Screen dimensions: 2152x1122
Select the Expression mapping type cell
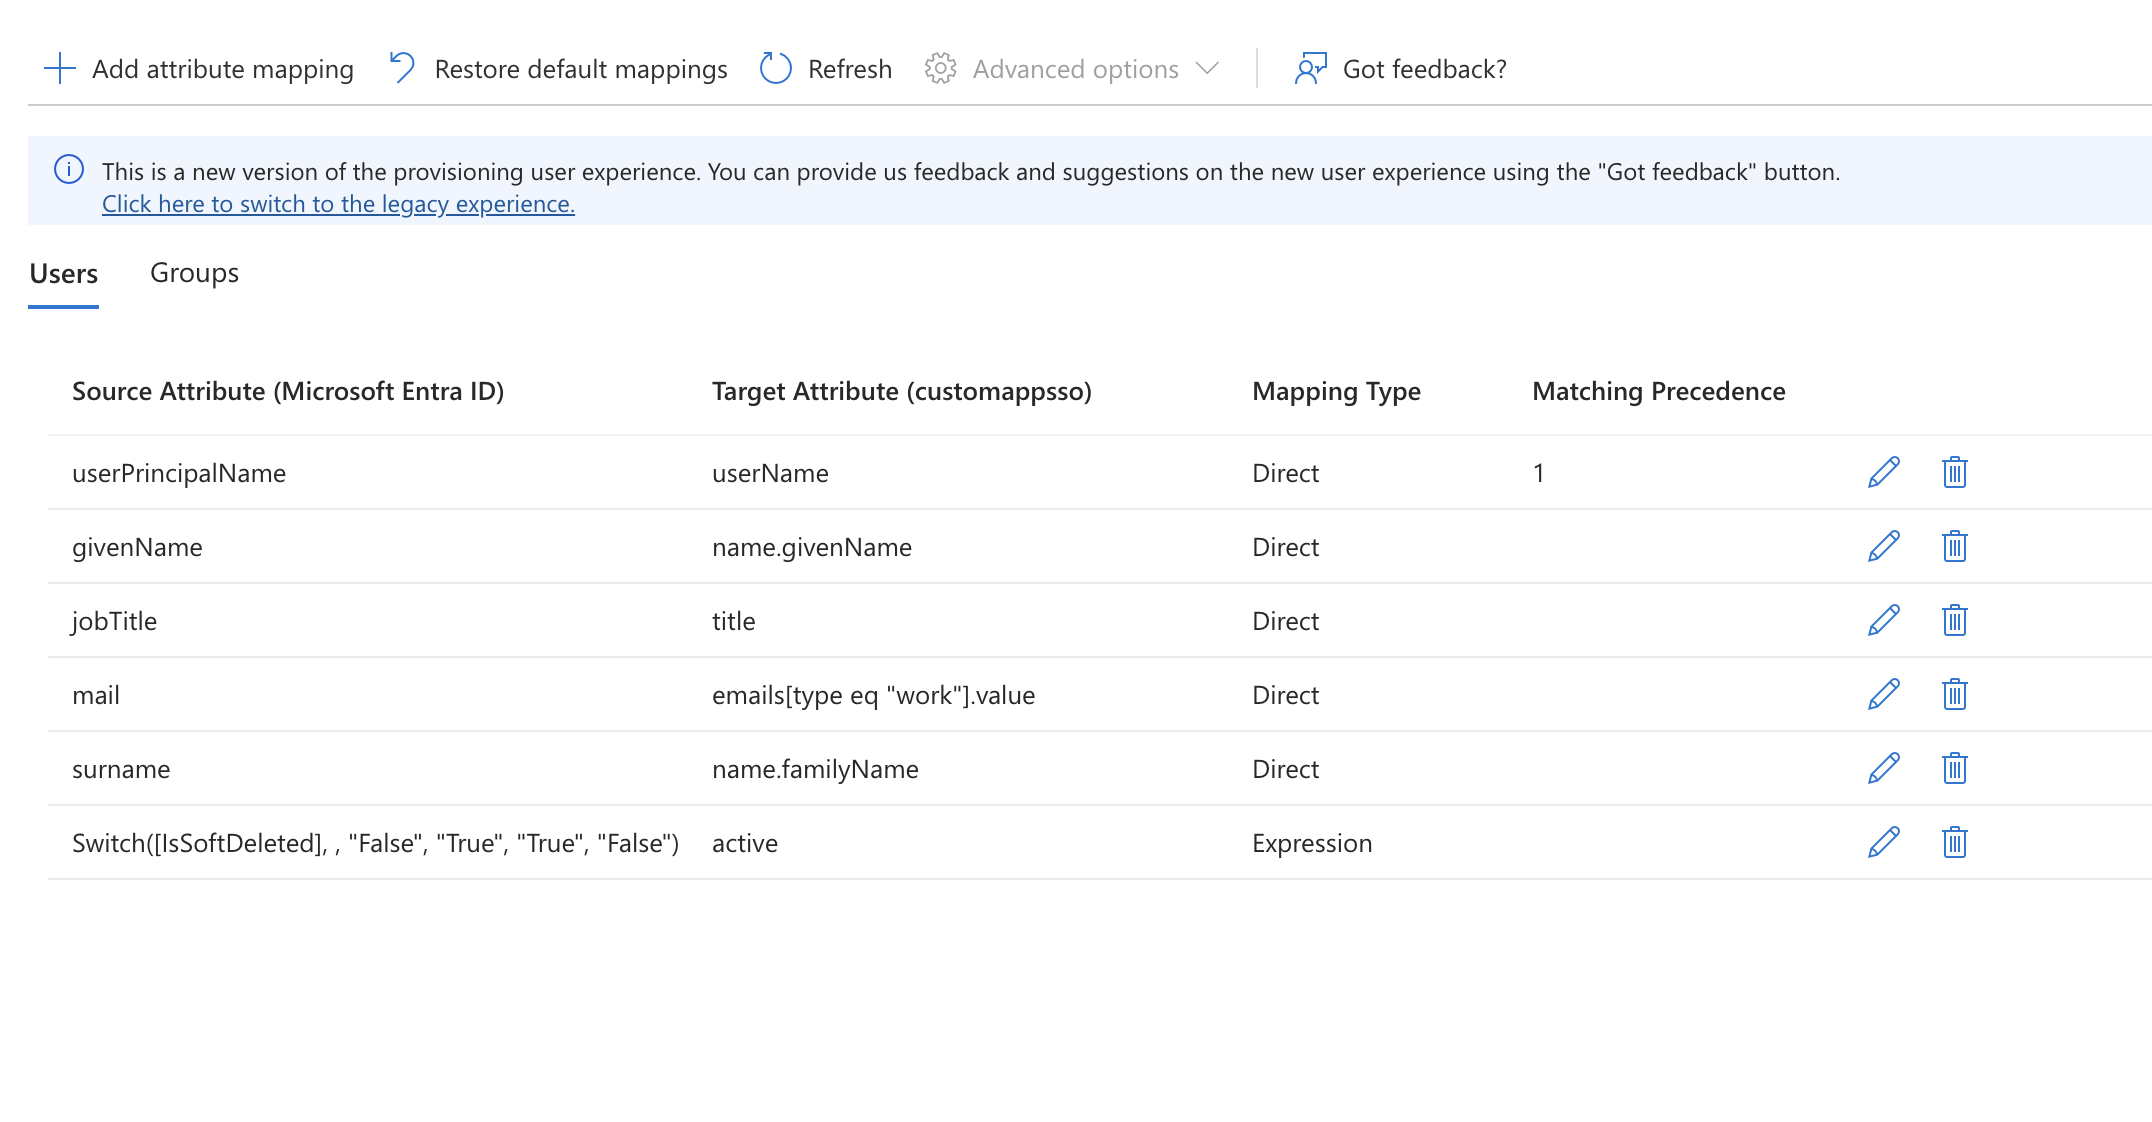point(1312,843)
